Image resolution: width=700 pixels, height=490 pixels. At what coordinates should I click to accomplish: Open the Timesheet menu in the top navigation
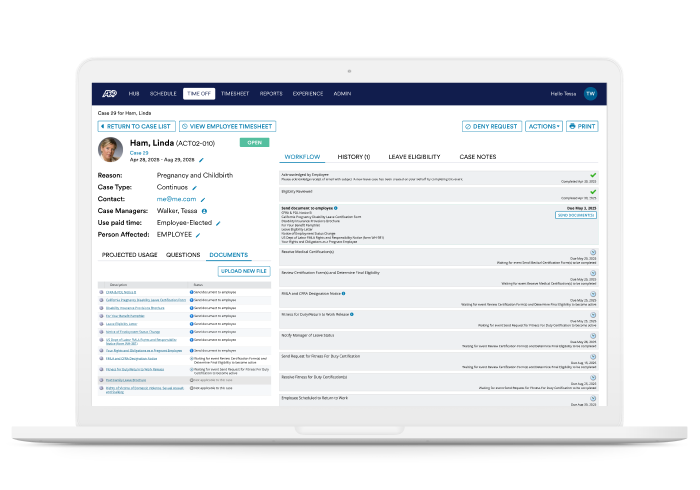234,93
